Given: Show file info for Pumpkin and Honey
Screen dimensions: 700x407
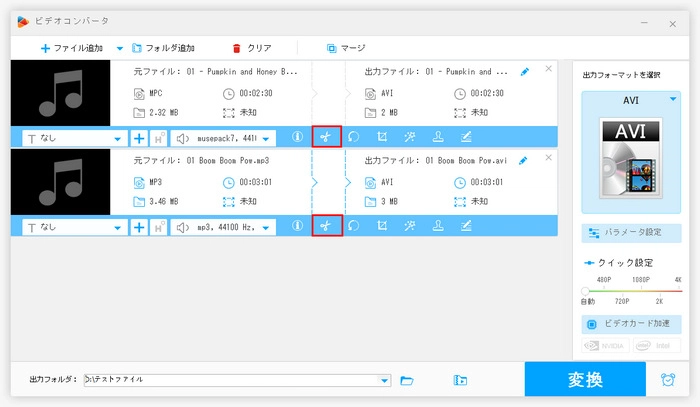Looking at the screenshot, I should click(297, 137).
